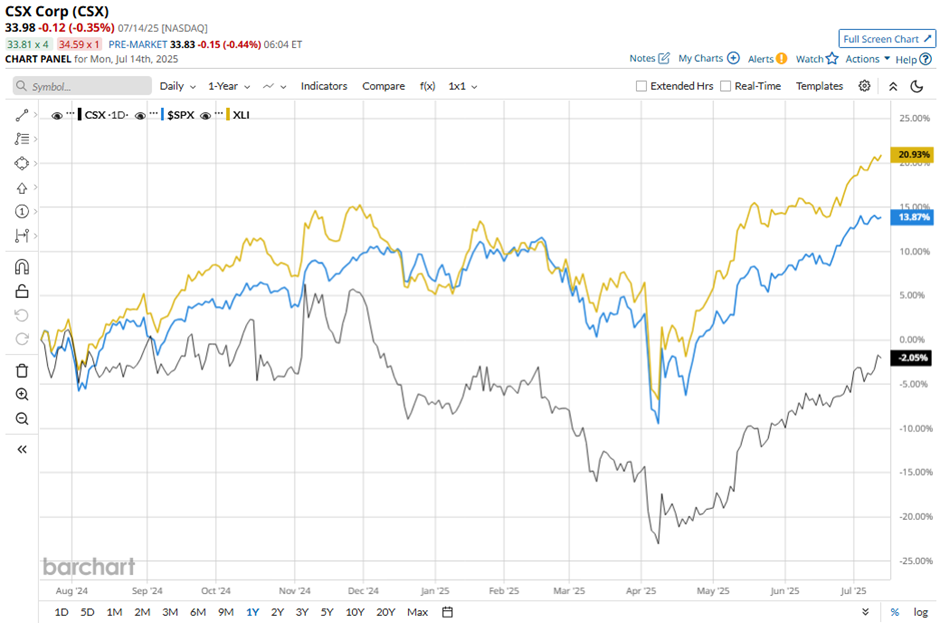The image size is (940, 623).
Task: Undo the last chart action
Action: pos(22,315)
